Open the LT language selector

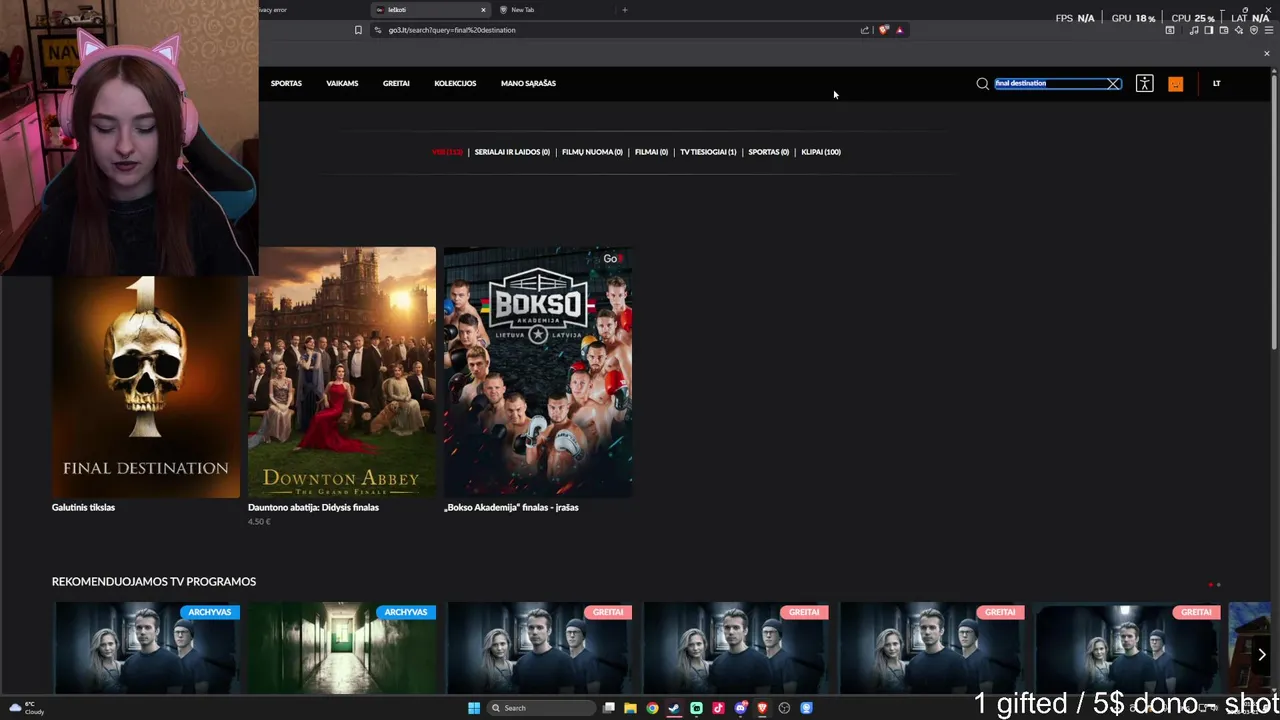[1216, 84]
